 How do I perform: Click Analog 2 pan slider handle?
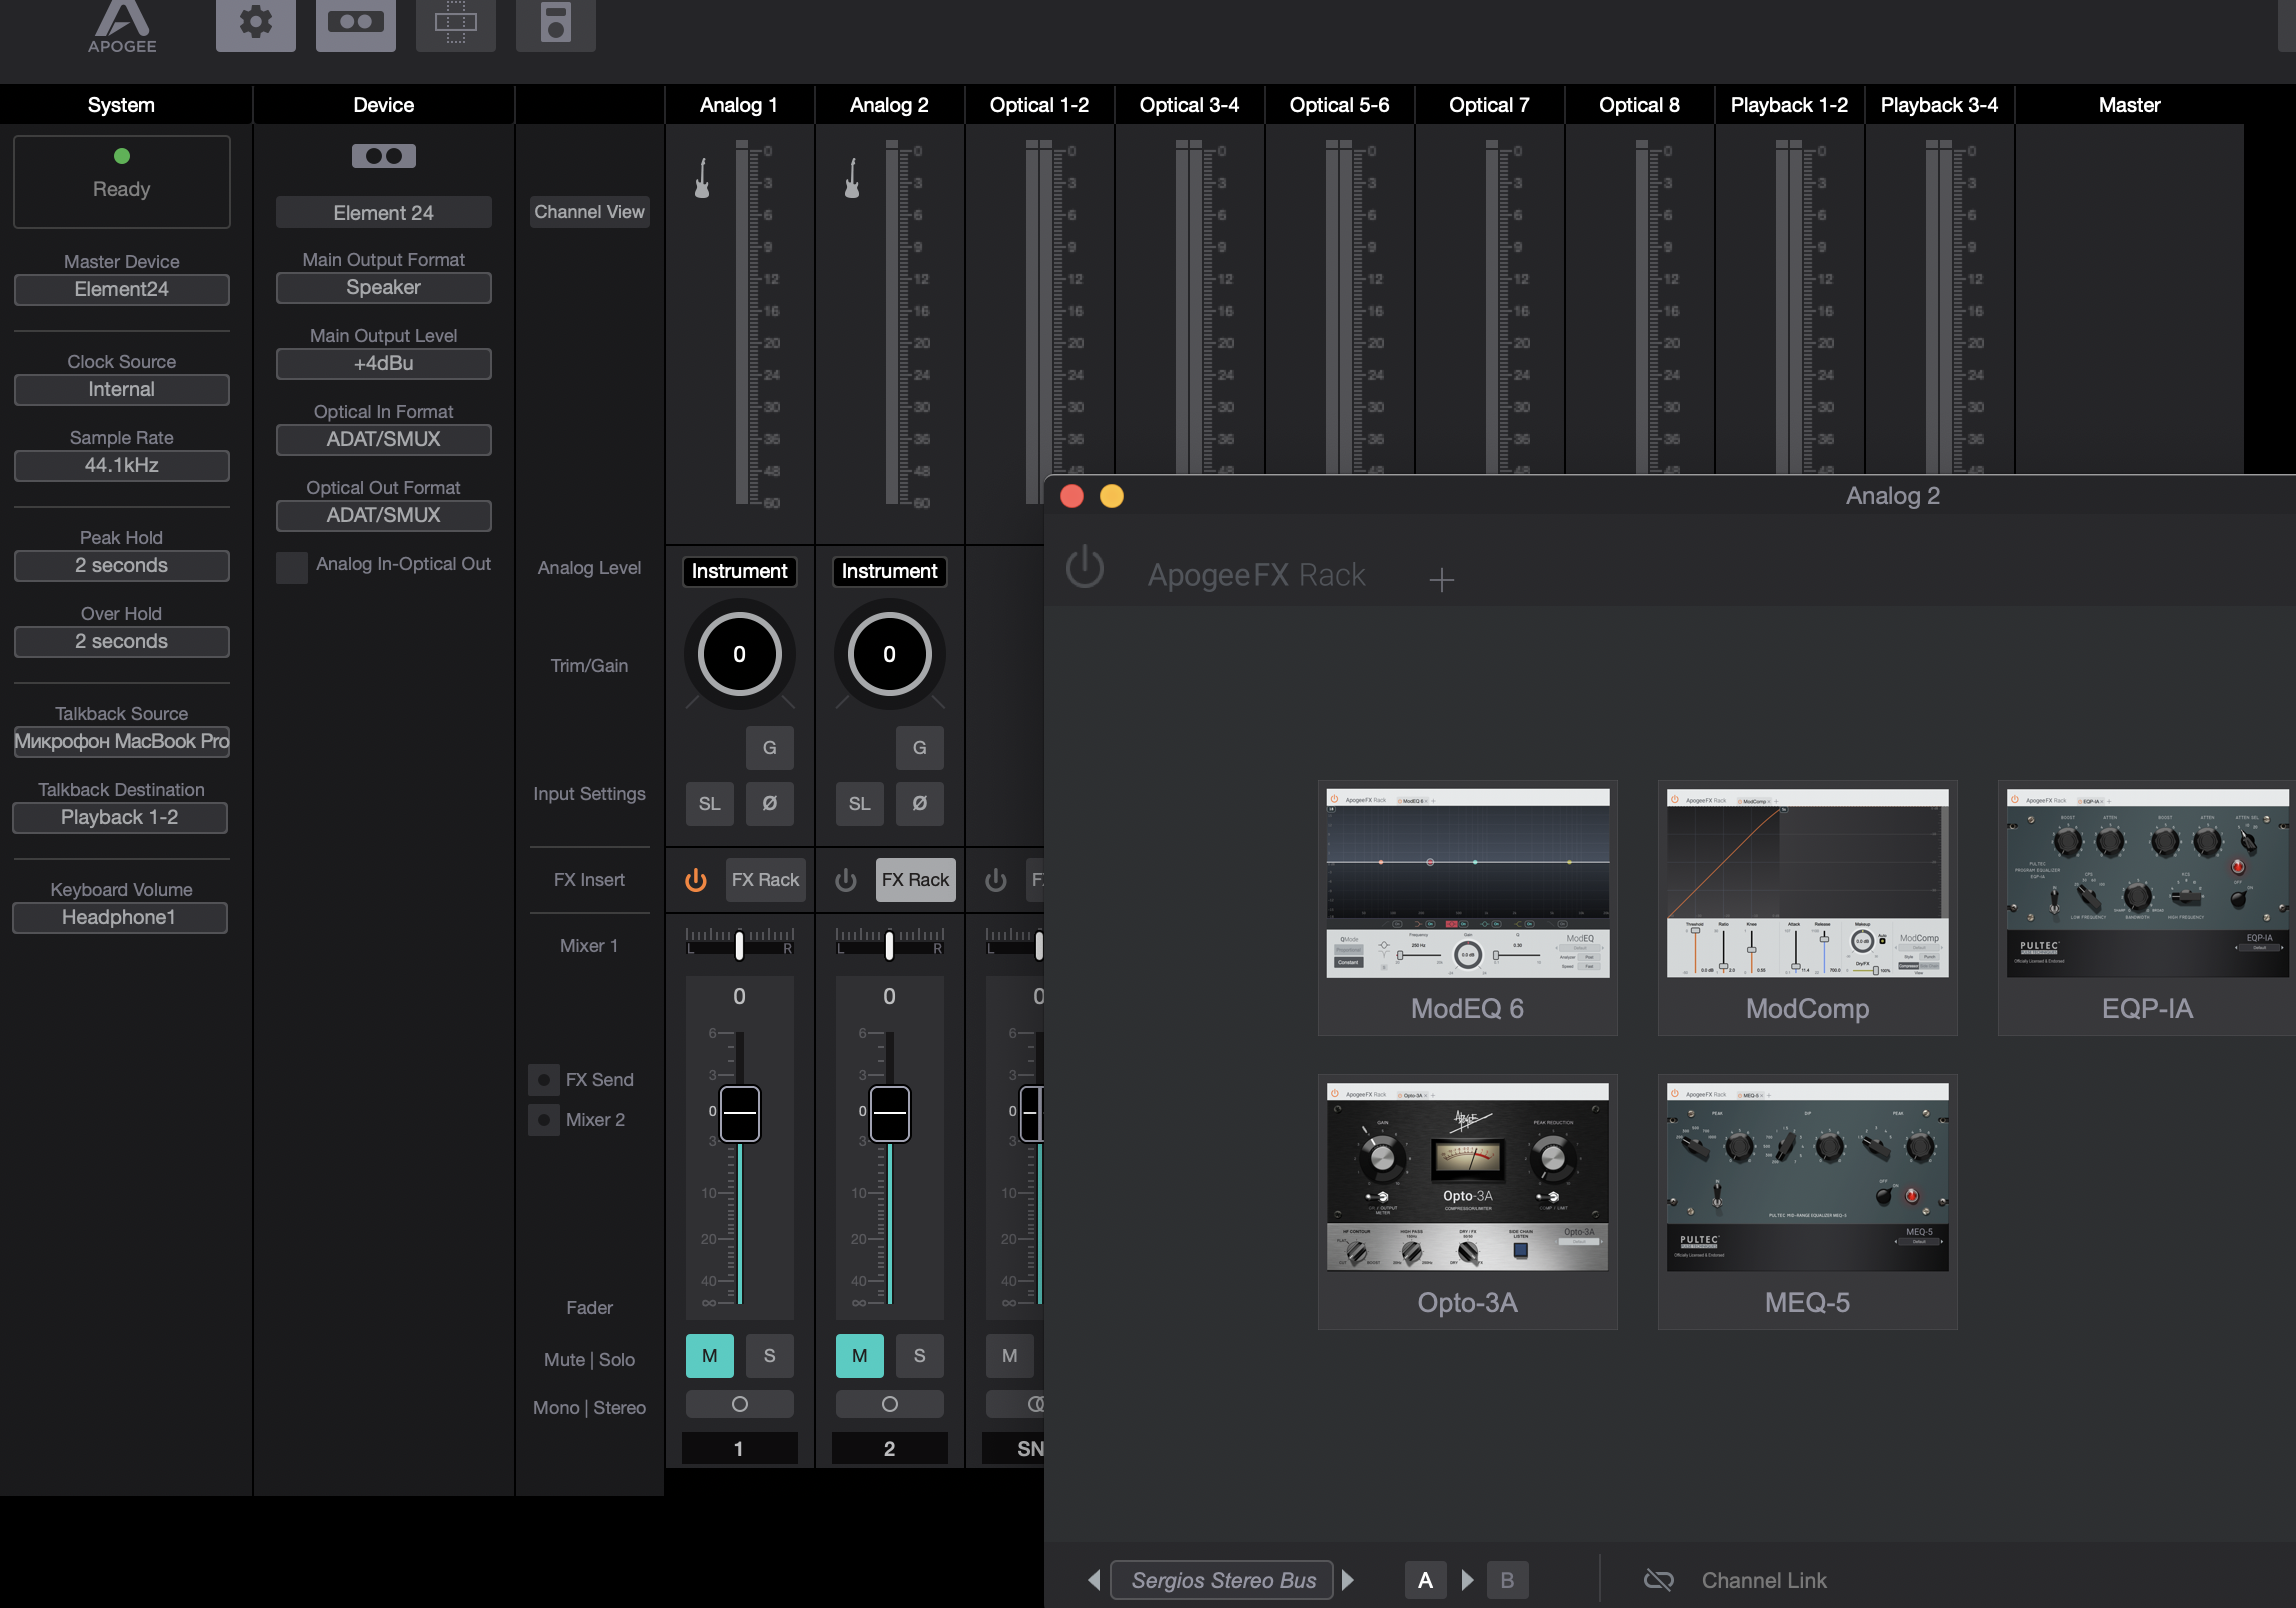tap(889, 945)
